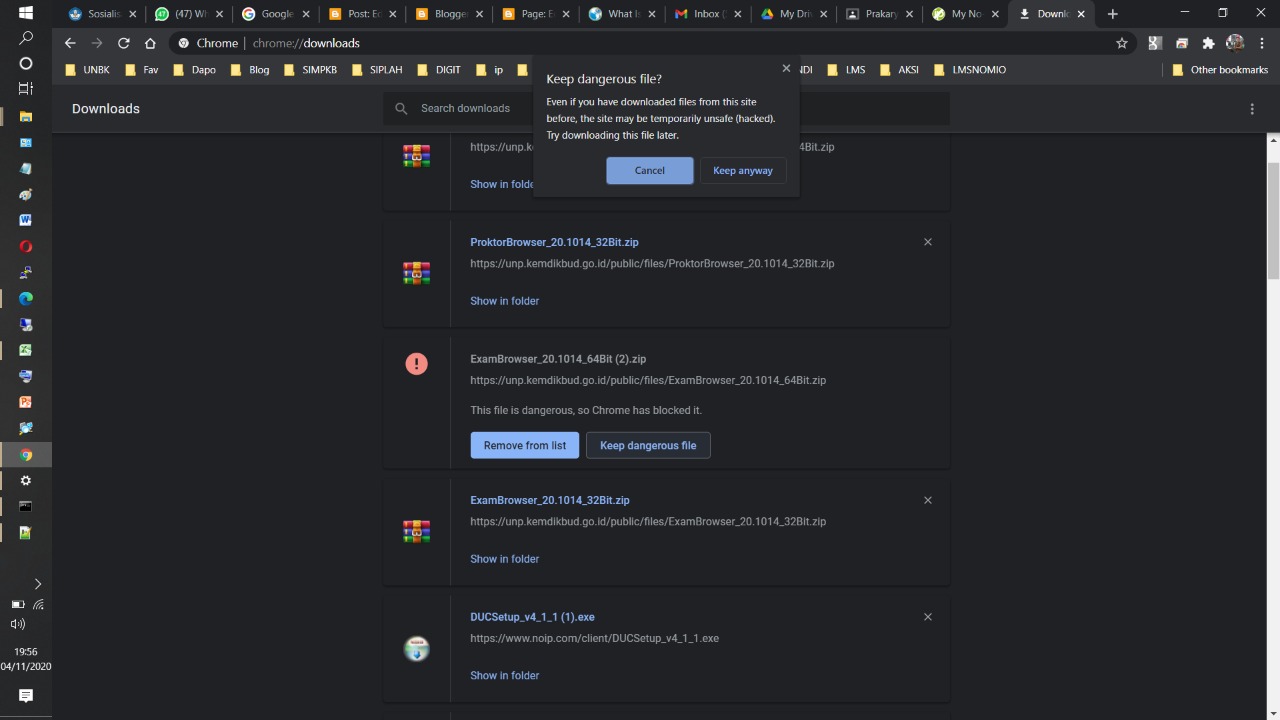The width and height of the screenshot is (1280, 720).
Task: Open Settings gear on the taskbar
Action: [x=26, y=481]
